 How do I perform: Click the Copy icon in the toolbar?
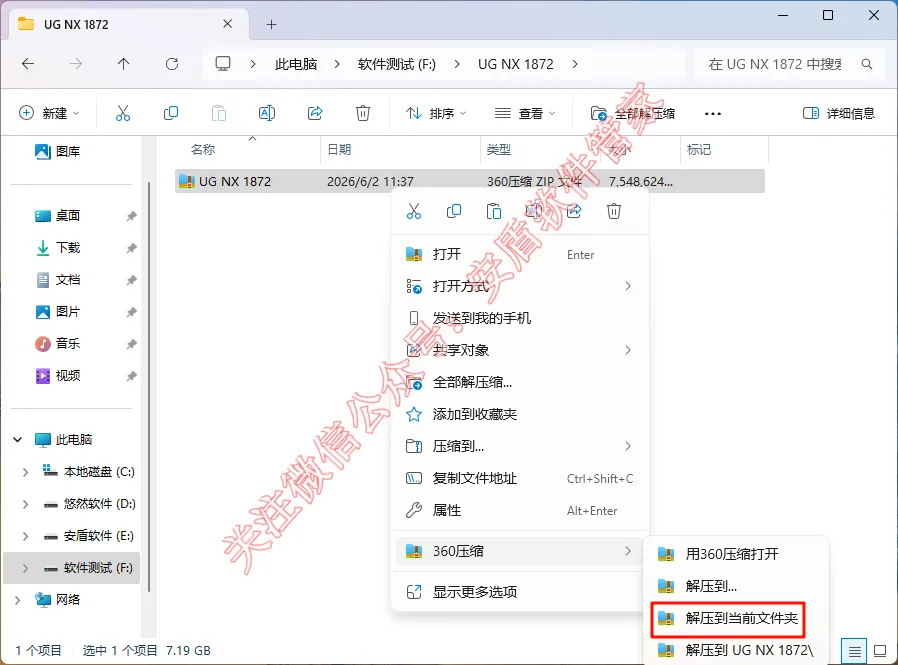tap(171, 113)
